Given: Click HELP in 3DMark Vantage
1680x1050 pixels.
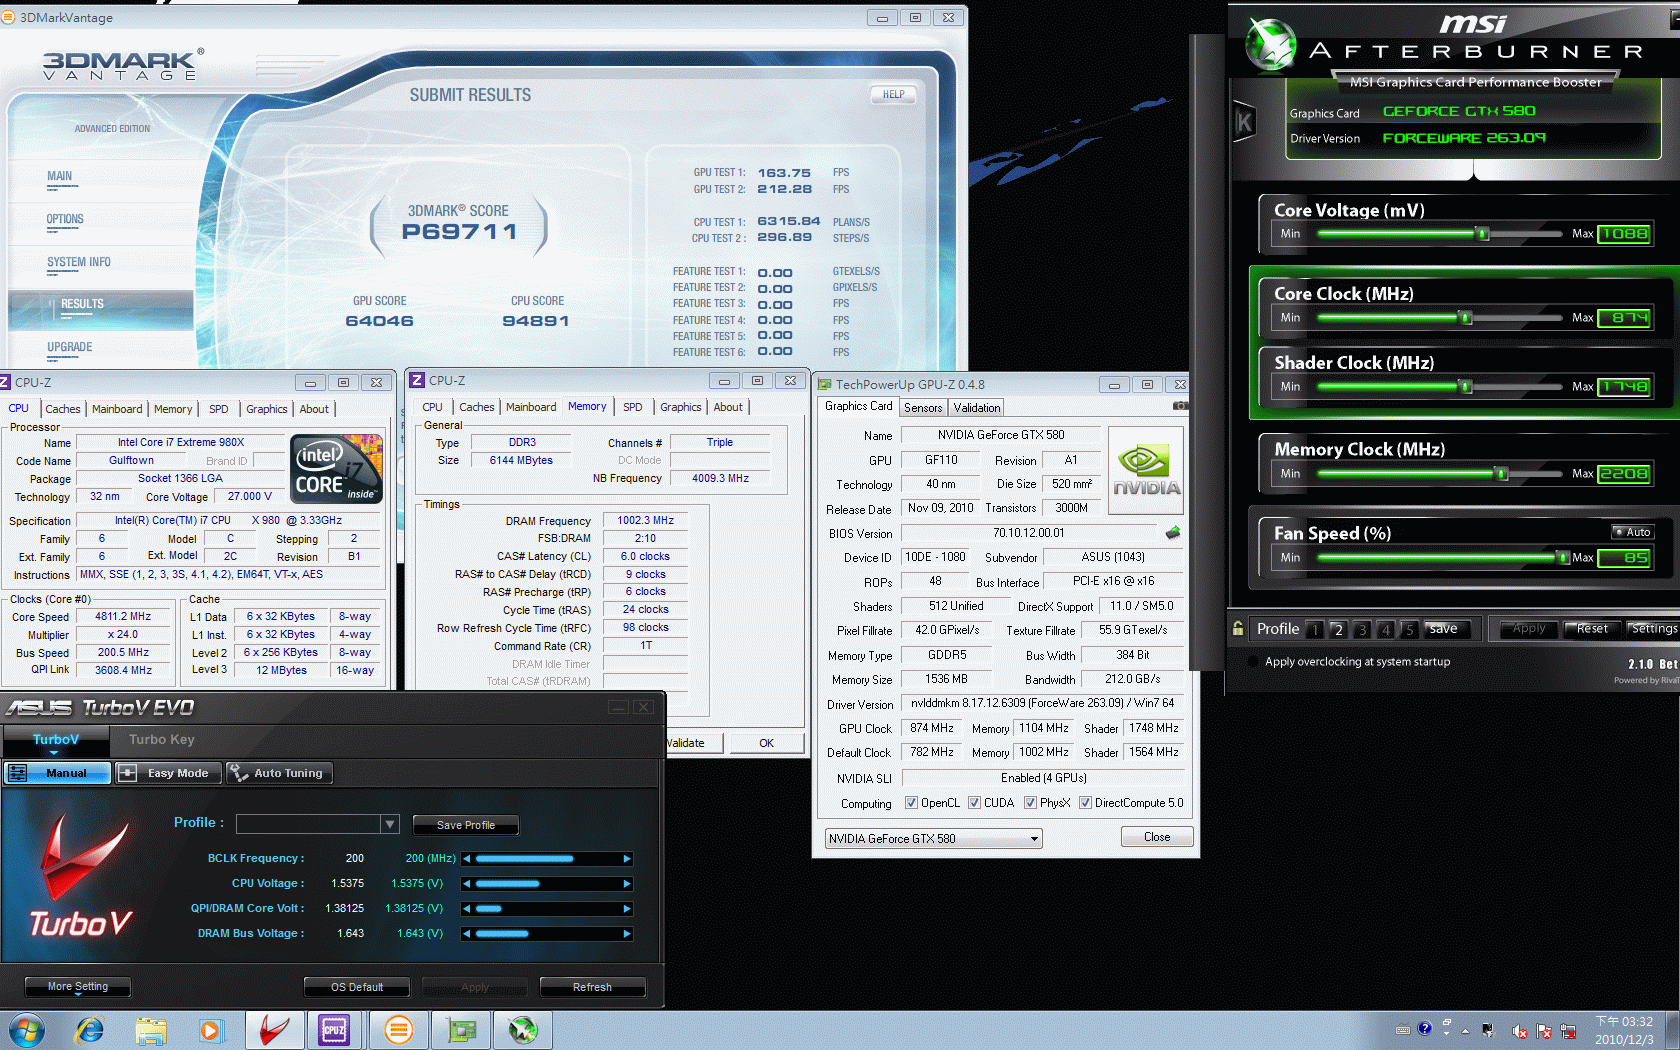Looking at the screenshot, I should (x=894, y=95).
